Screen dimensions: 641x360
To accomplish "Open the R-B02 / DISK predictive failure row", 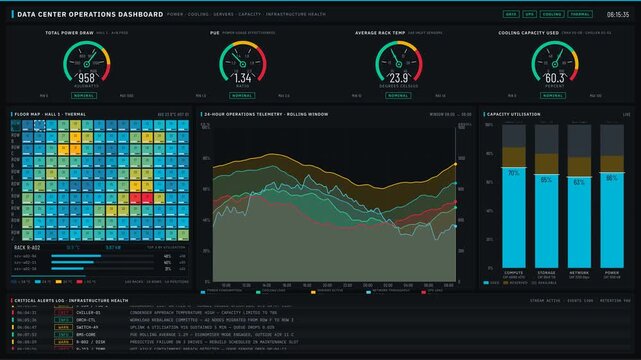I will click(321, 342).
